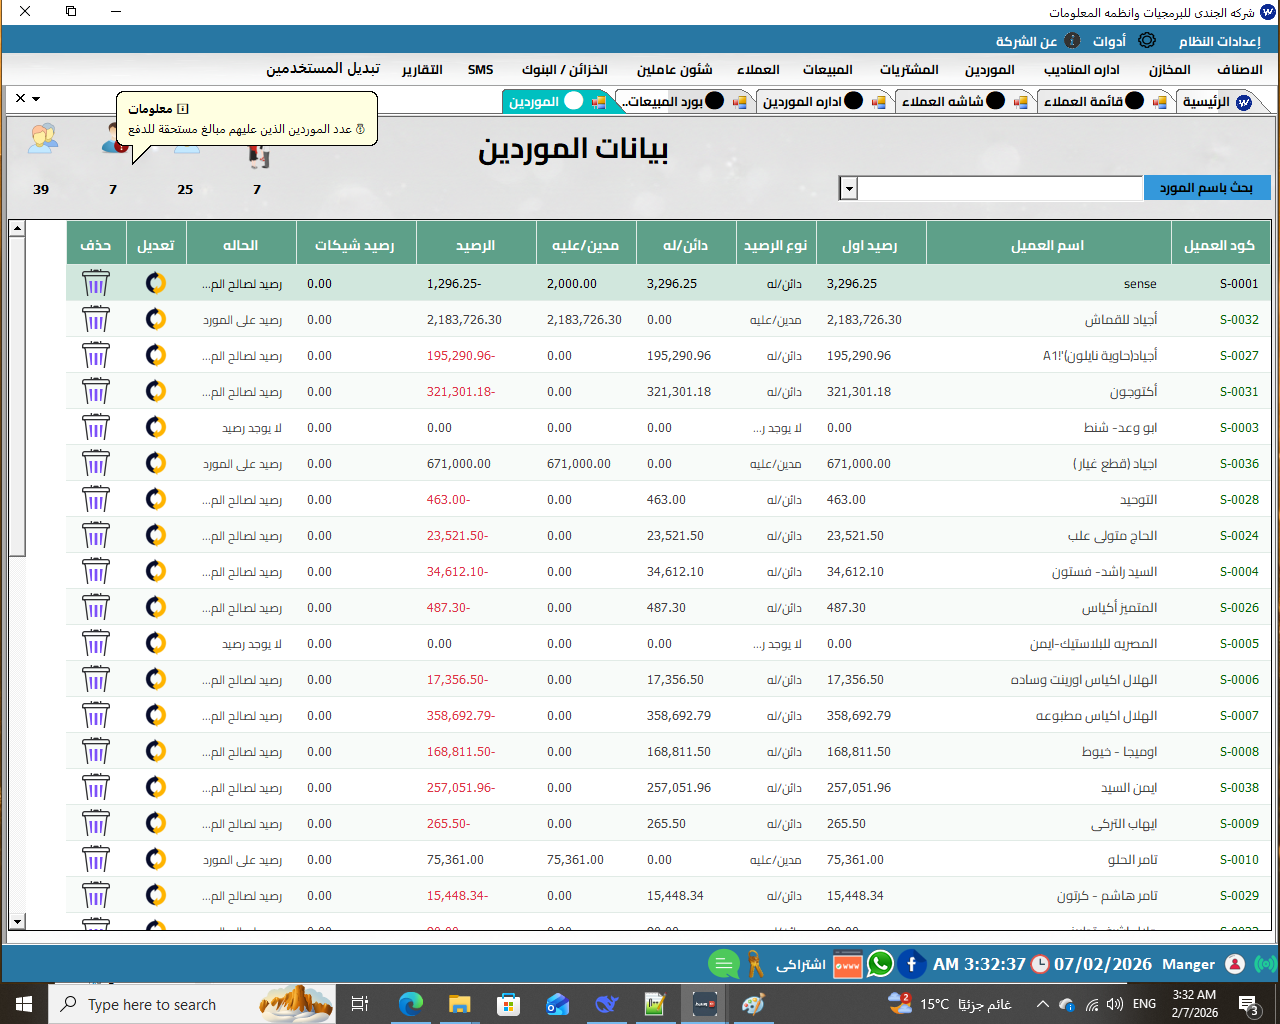
Task: Click the keys icon beside اشتراكى
Action: (755, 964)
